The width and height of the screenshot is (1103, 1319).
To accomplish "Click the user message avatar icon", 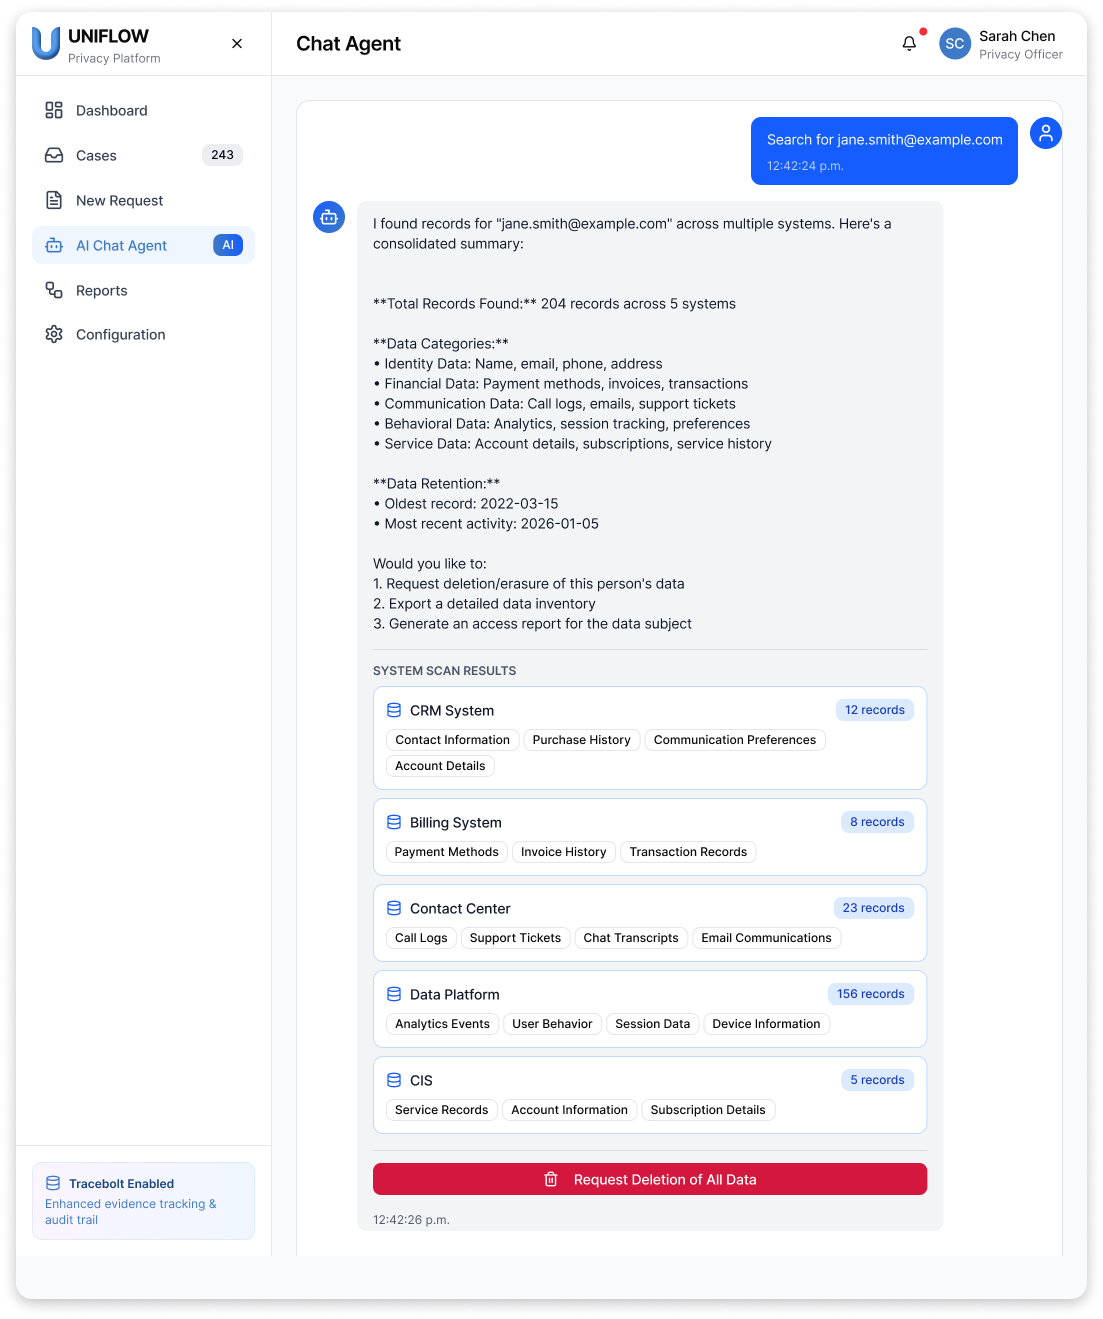I will (1045, 133).
